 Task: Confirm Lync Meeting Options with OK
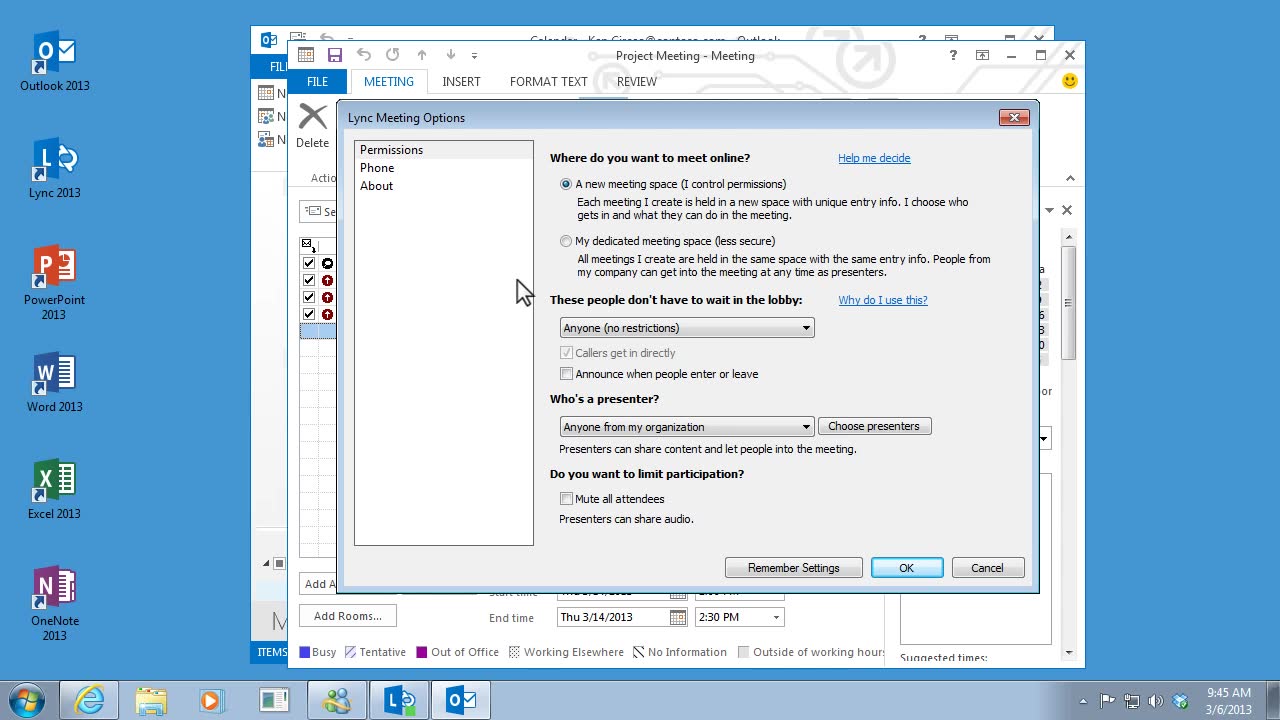(907, 568)
